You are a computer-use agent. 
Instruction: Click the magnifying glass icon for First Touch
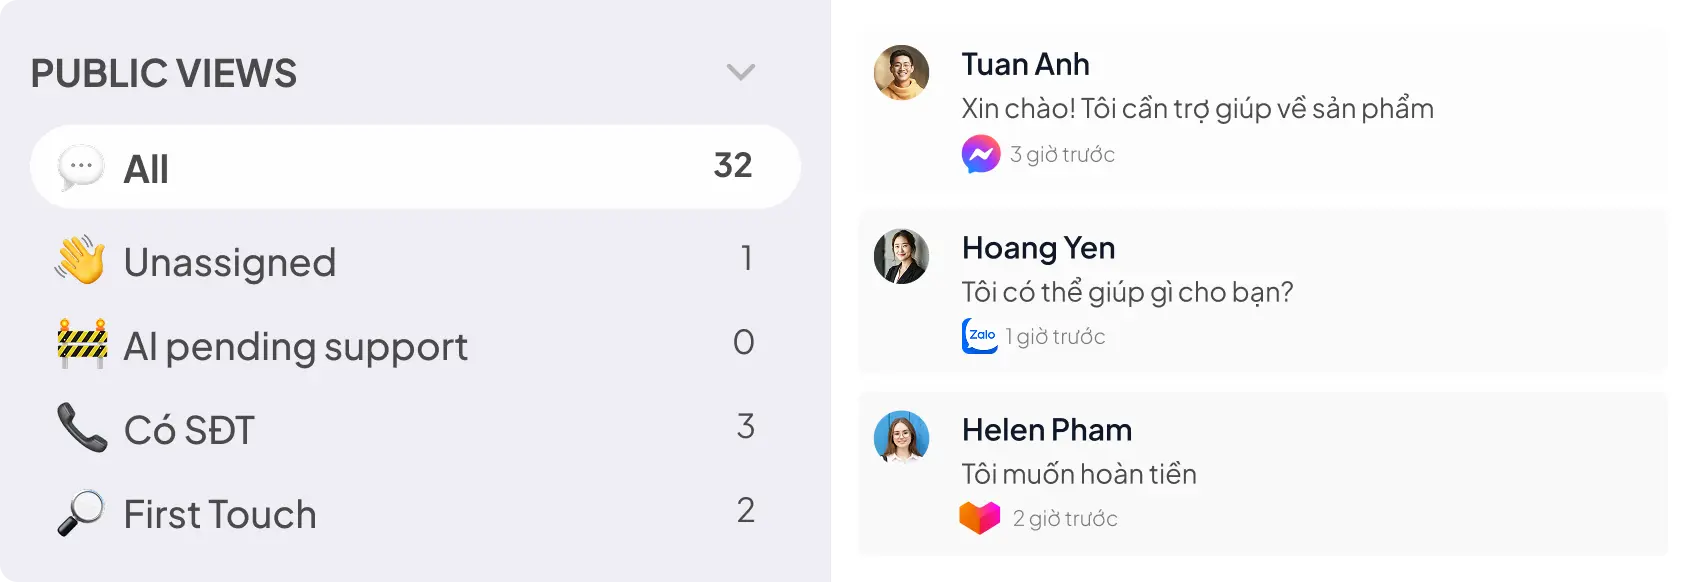(83, 513)
